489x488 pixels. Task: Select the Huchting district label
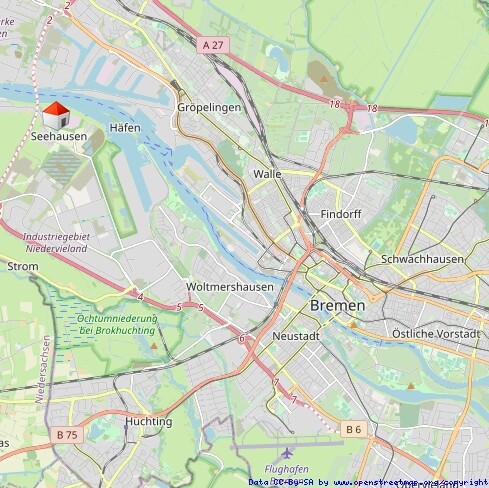pos(149,421)
